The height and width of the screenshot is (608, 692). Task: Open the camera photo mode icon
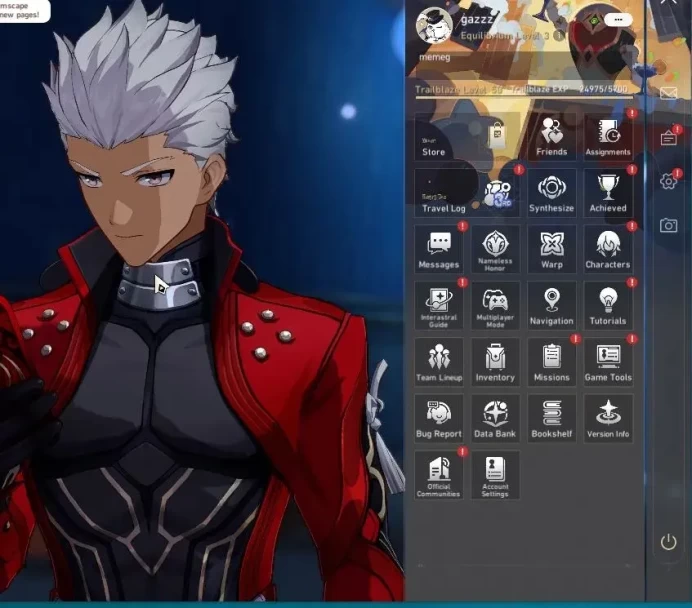668,225
